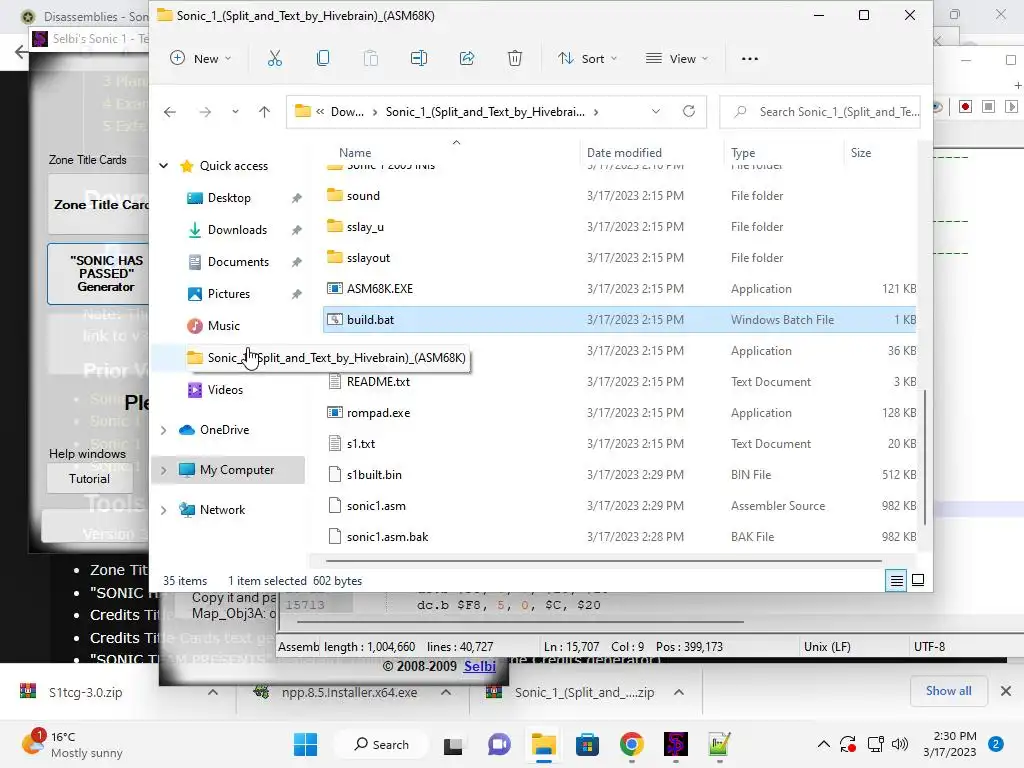Select Music in the navigation pane
This screenshot has width=1024, height=768.
tap(223, 326)
